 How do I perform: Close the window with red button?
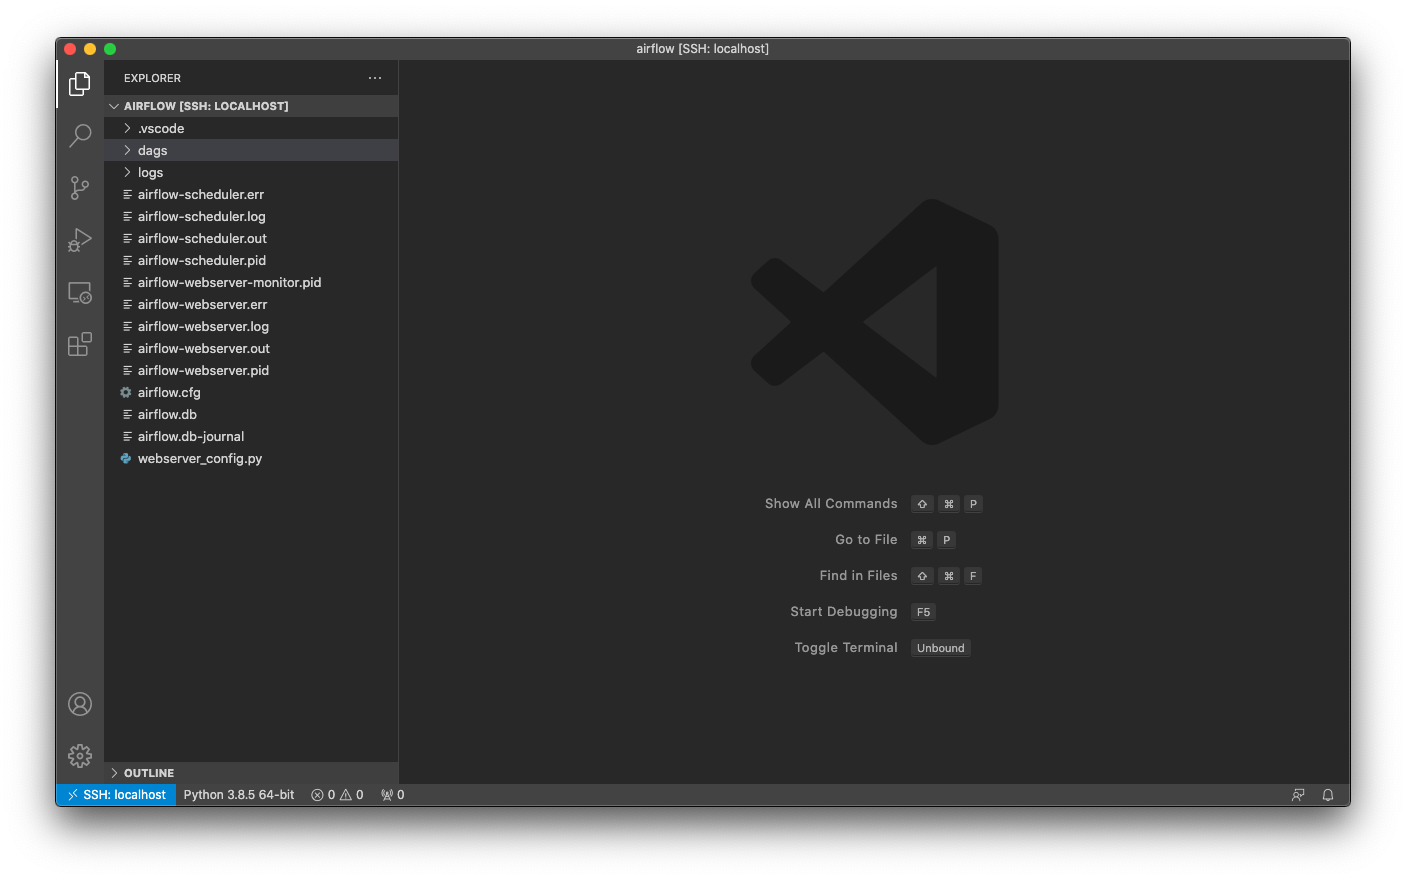pyautogui.click(x=70, y=49)
